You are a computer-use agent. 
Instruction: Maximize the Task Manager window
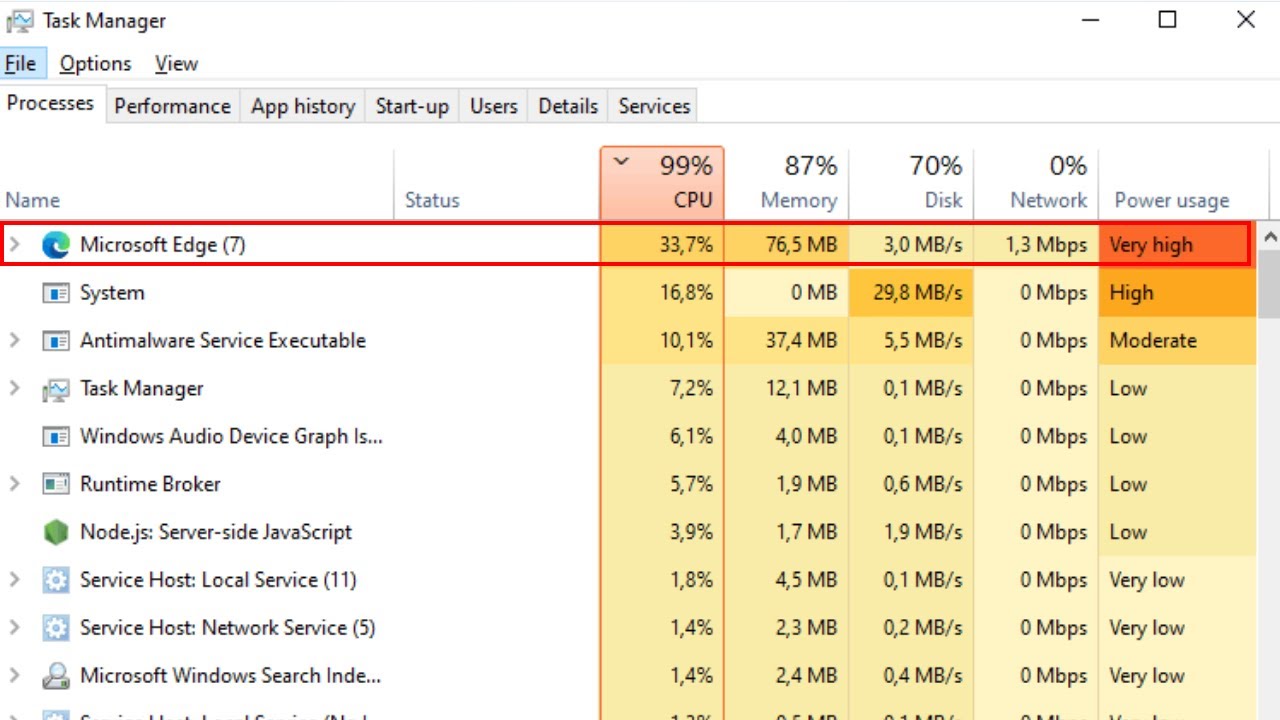tap(1167, 20)
